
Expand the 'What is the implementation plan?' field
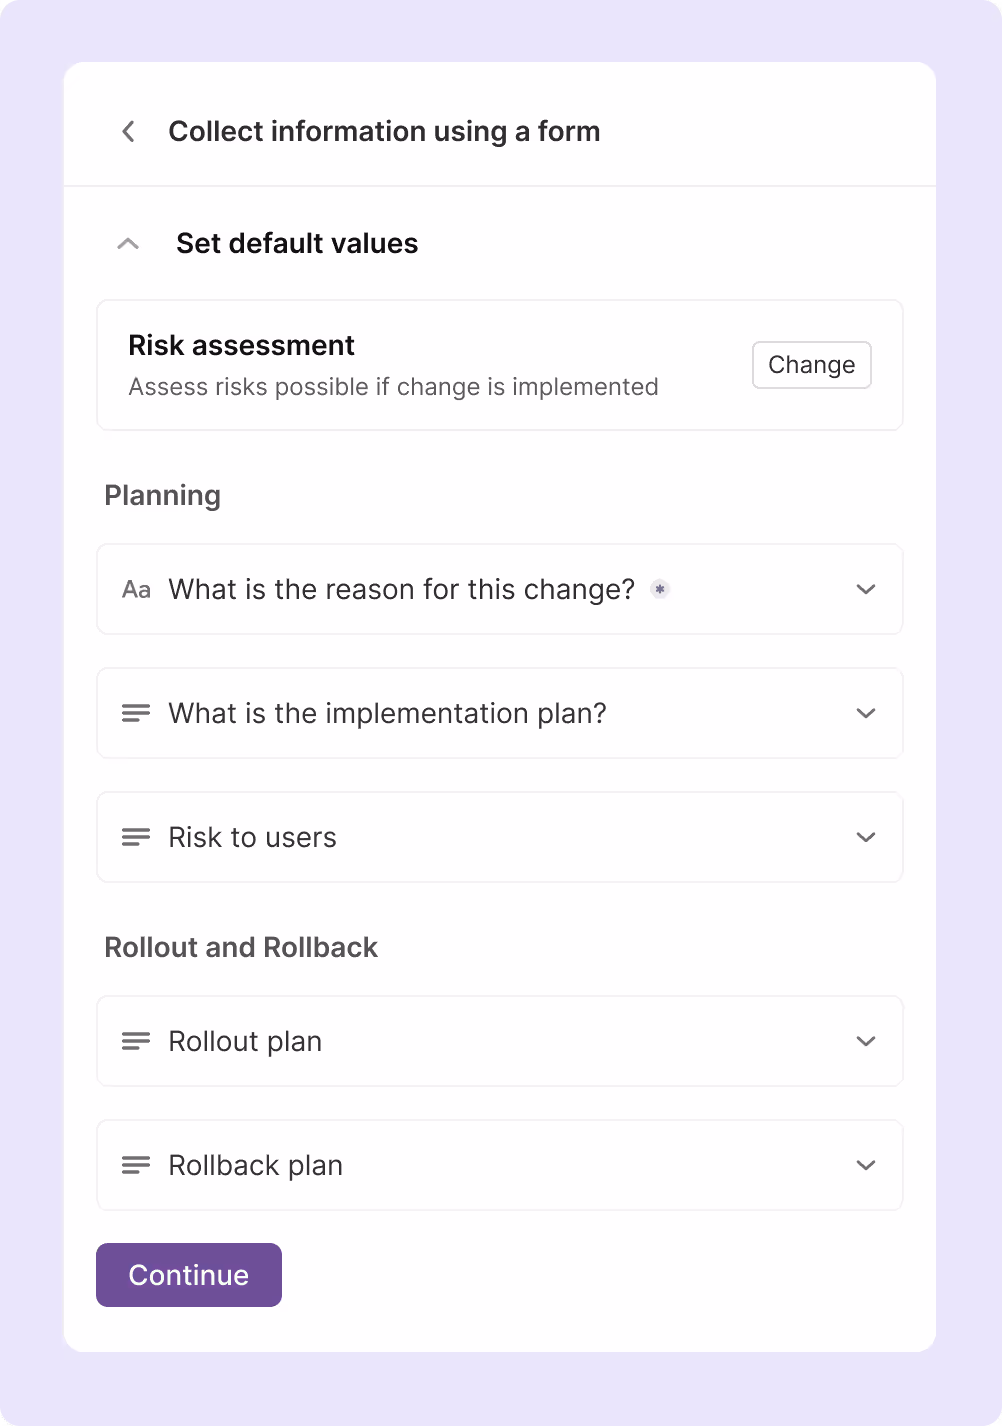[866, 713]
